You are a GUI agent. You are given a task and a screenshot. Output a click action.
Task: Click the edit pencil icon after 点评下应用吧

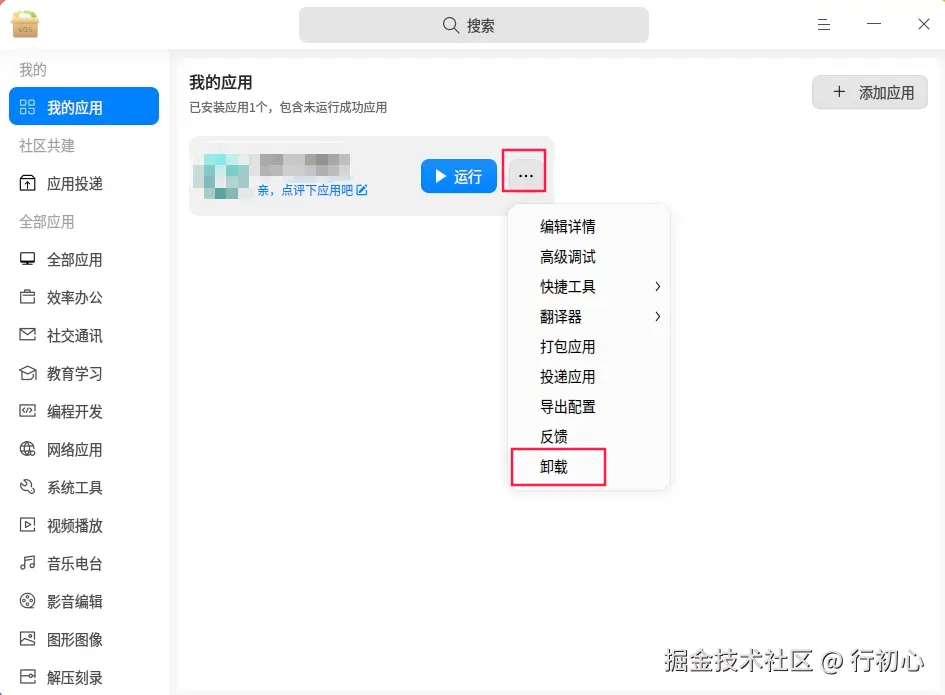(362, 190)
